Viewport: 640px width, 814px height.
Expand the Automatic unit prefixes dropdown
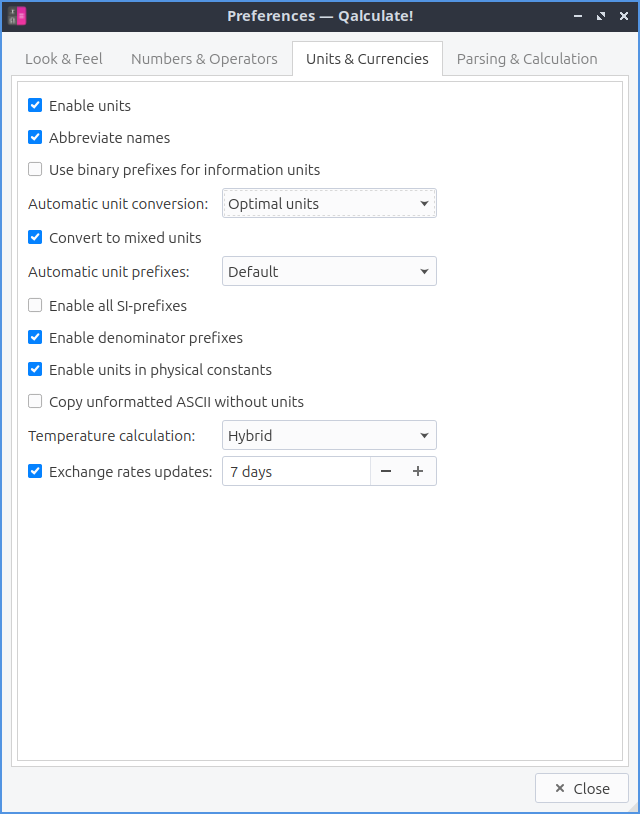click(x=329, y=272)
